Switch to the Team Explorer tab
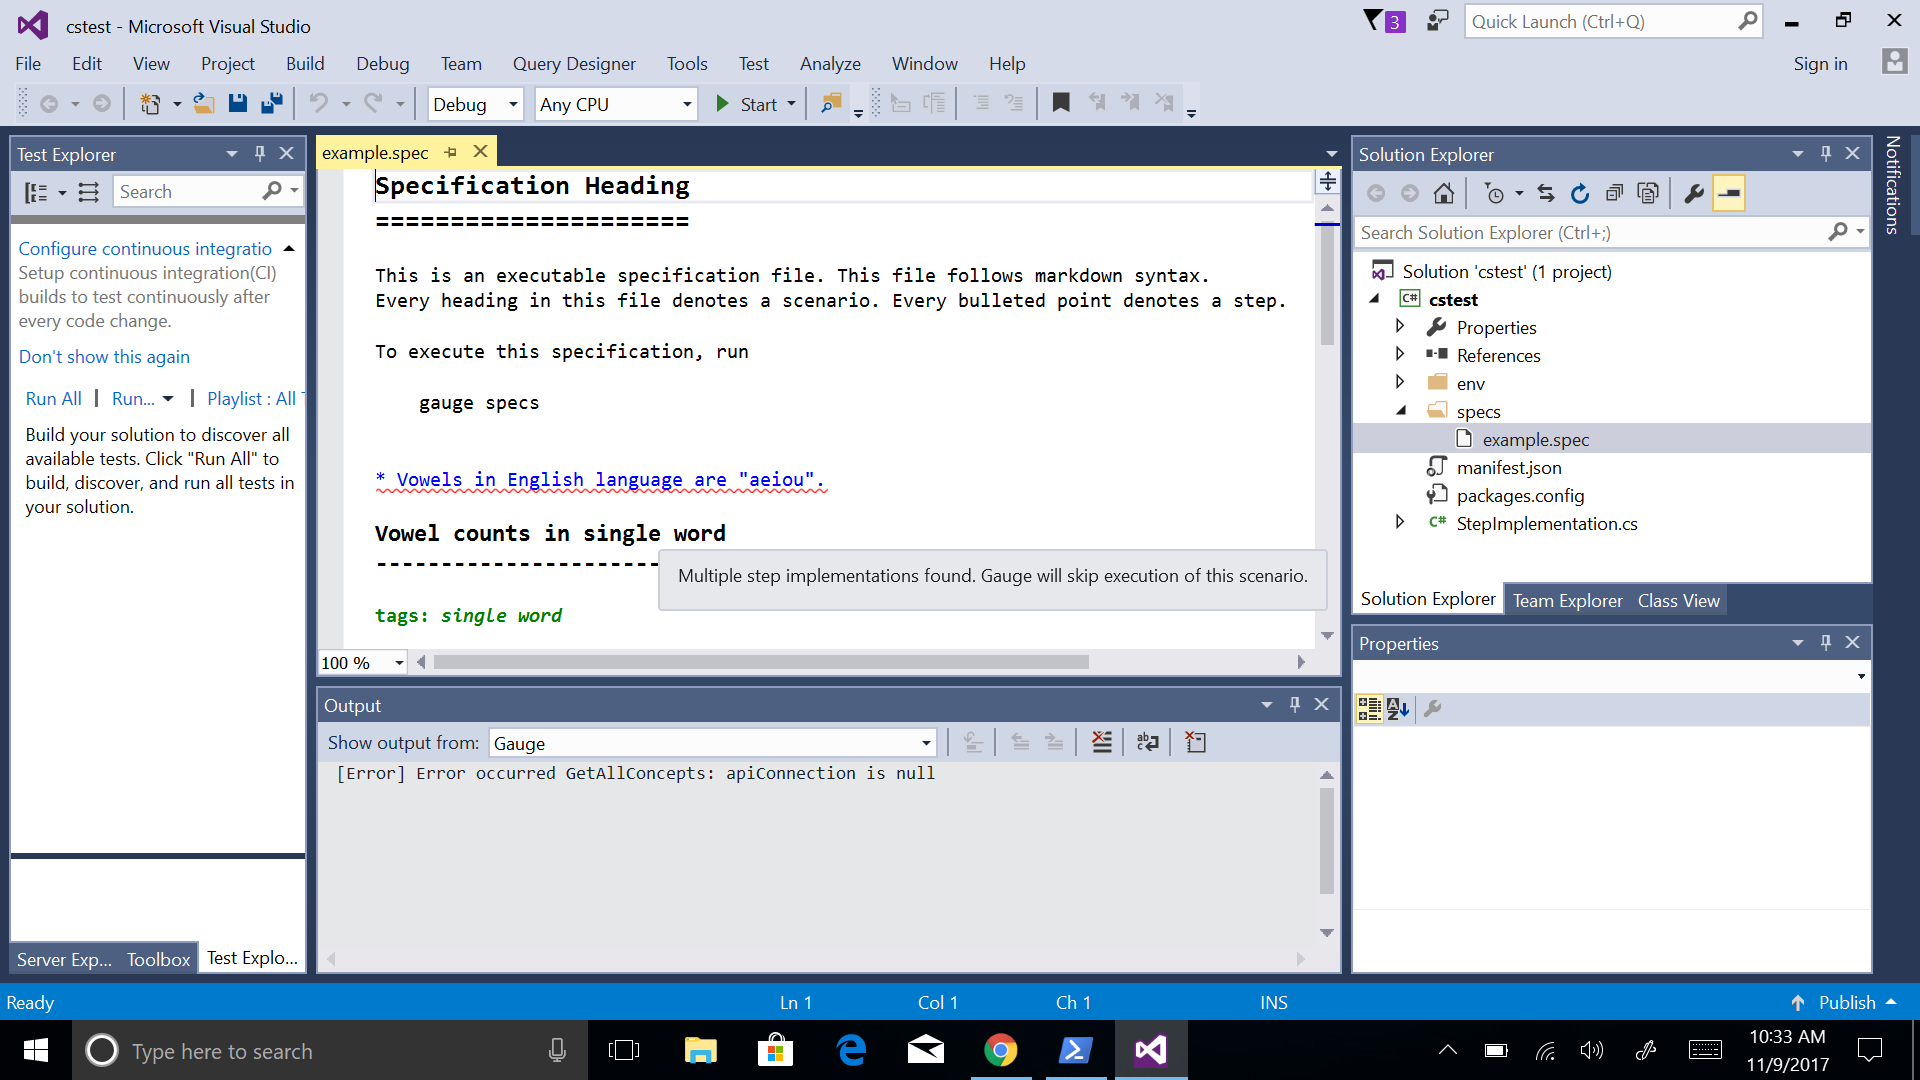The height and width of the screenshot is (1080, 1920). (x=1567, y=600)
